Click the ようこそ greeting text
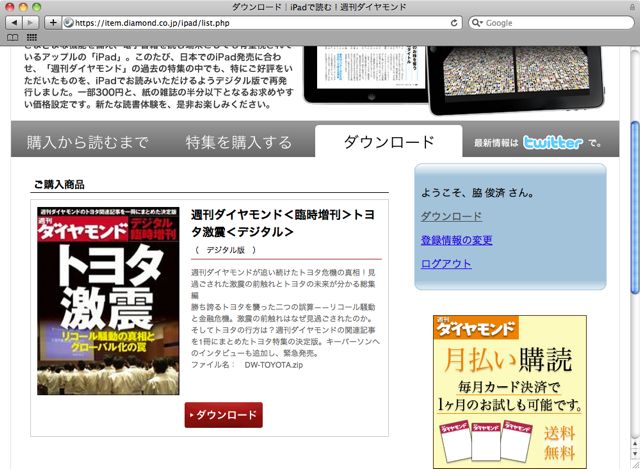This screenshot has width=640, height=469. tap(477, 193)
